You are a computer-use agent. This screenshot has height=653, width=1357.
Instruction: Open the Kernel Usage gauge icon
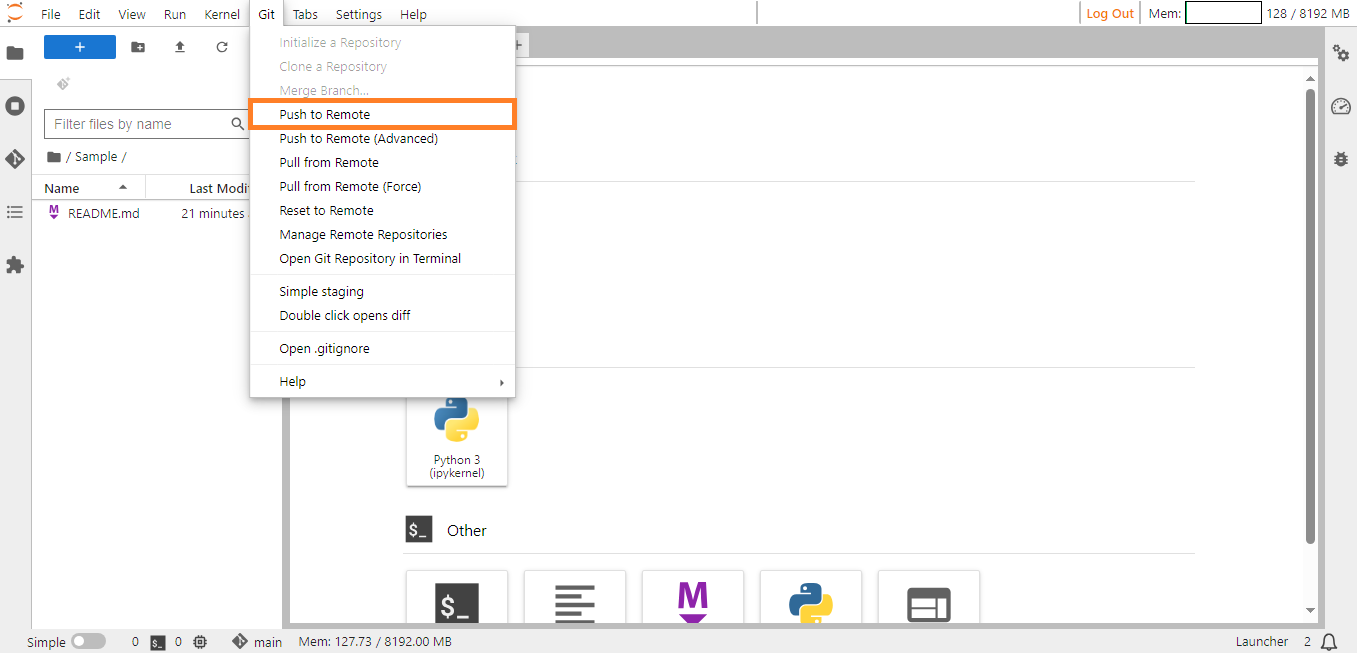1341,106
